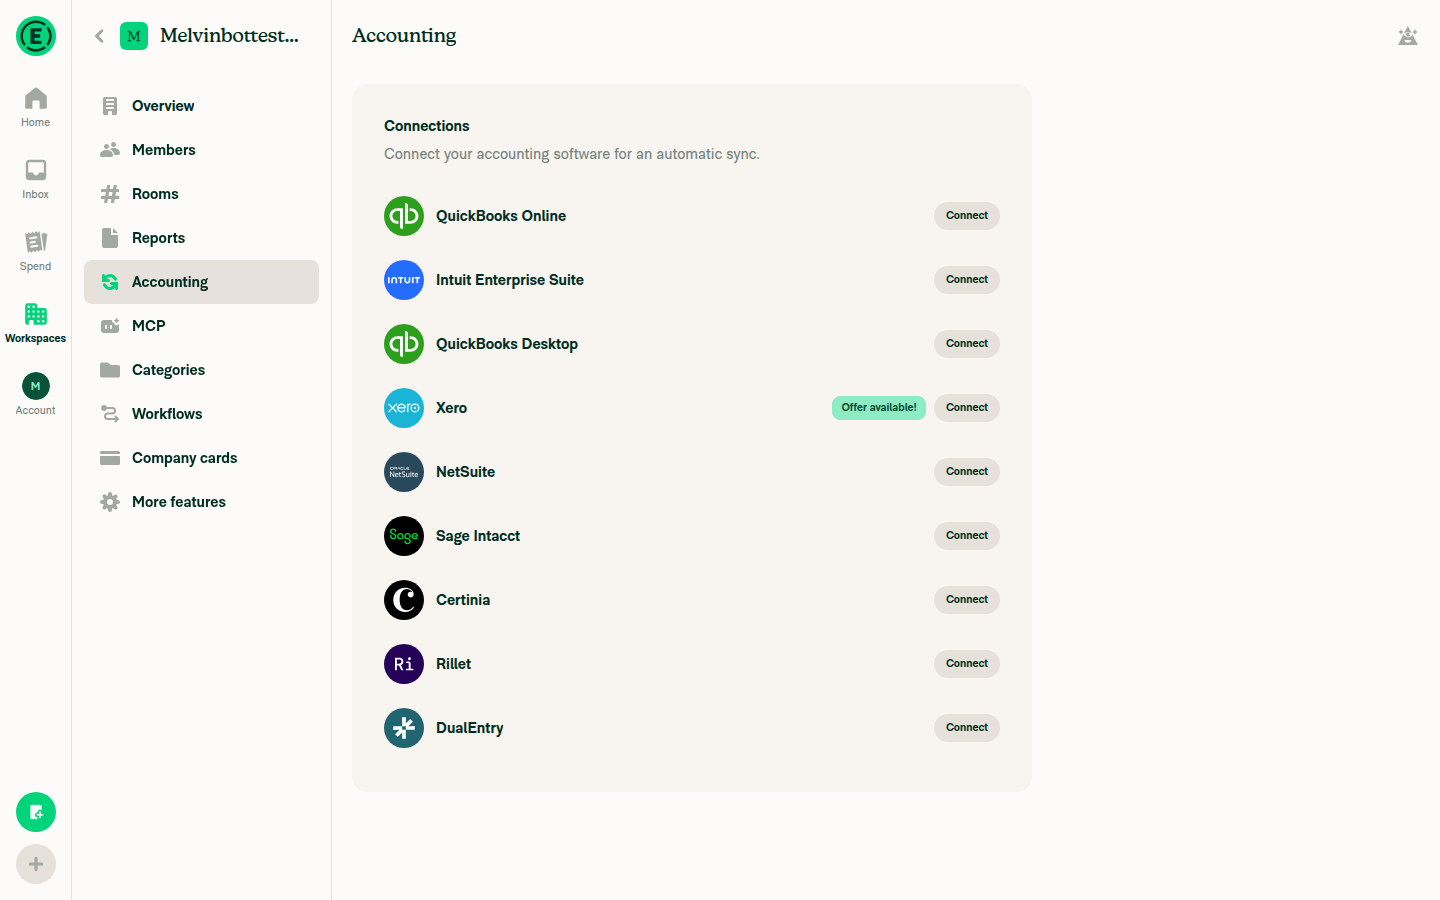Click the DualEntry label
This screenshot has width=1440, height=900.
[470, 728]
